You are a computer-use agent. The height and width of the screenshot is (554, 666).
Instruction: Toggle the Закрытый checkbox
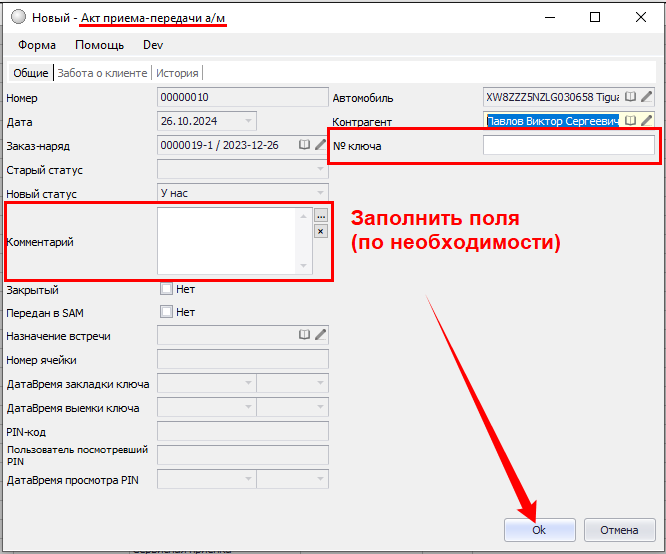167,289
